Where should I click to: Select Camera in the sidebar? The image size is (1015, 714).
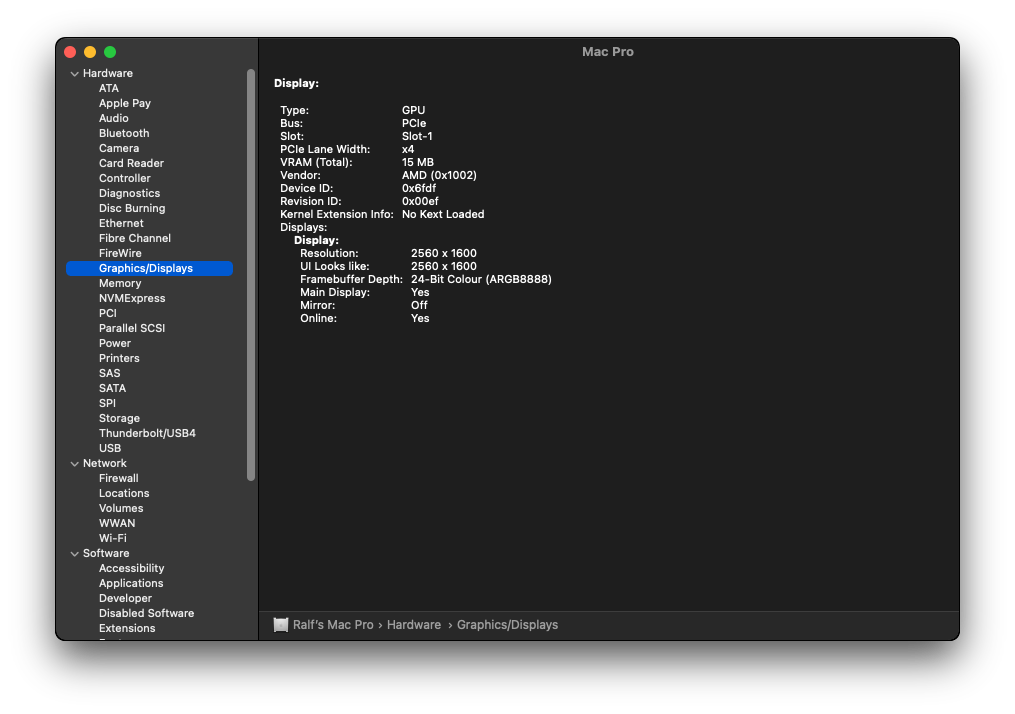click(119, 148)
